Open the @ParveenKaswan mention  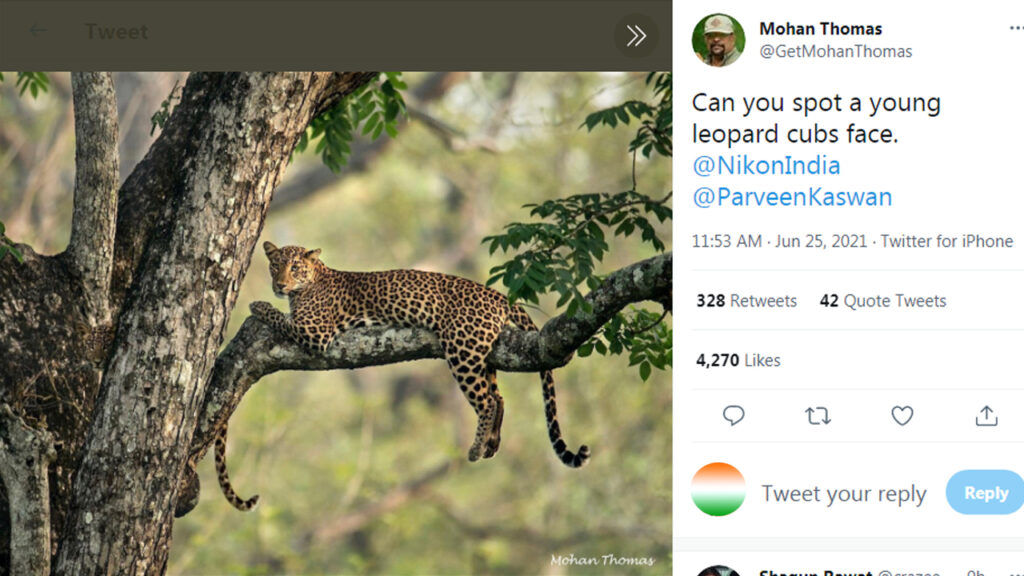click(791, 197)
